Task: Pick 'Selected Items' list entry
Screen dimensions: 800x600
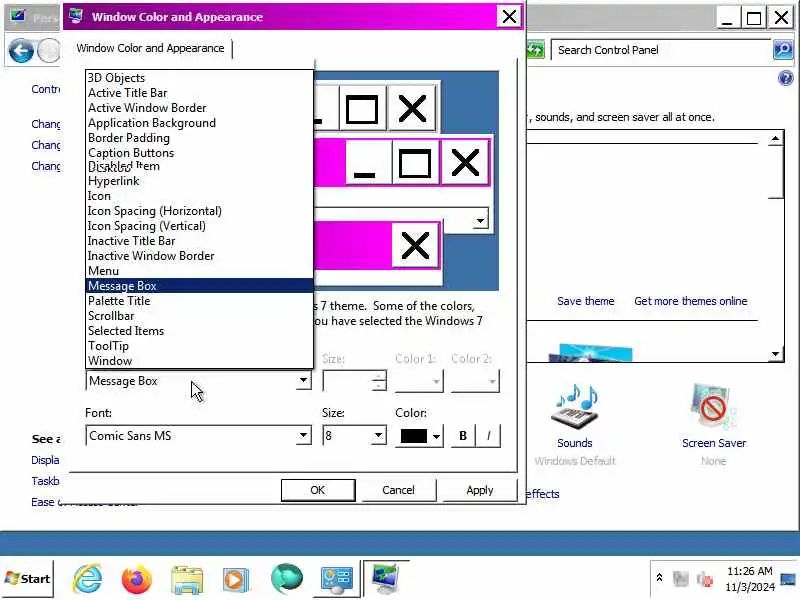Action: coord(199,331)
